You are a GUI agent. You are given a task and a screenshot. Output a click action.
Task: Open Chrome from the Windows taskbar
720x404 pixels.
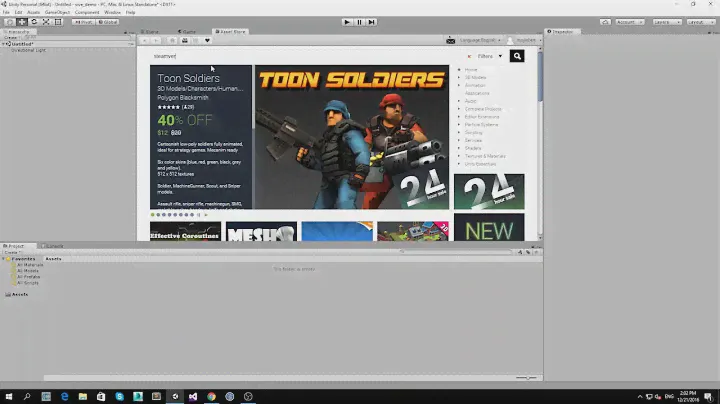pos(211,396)
